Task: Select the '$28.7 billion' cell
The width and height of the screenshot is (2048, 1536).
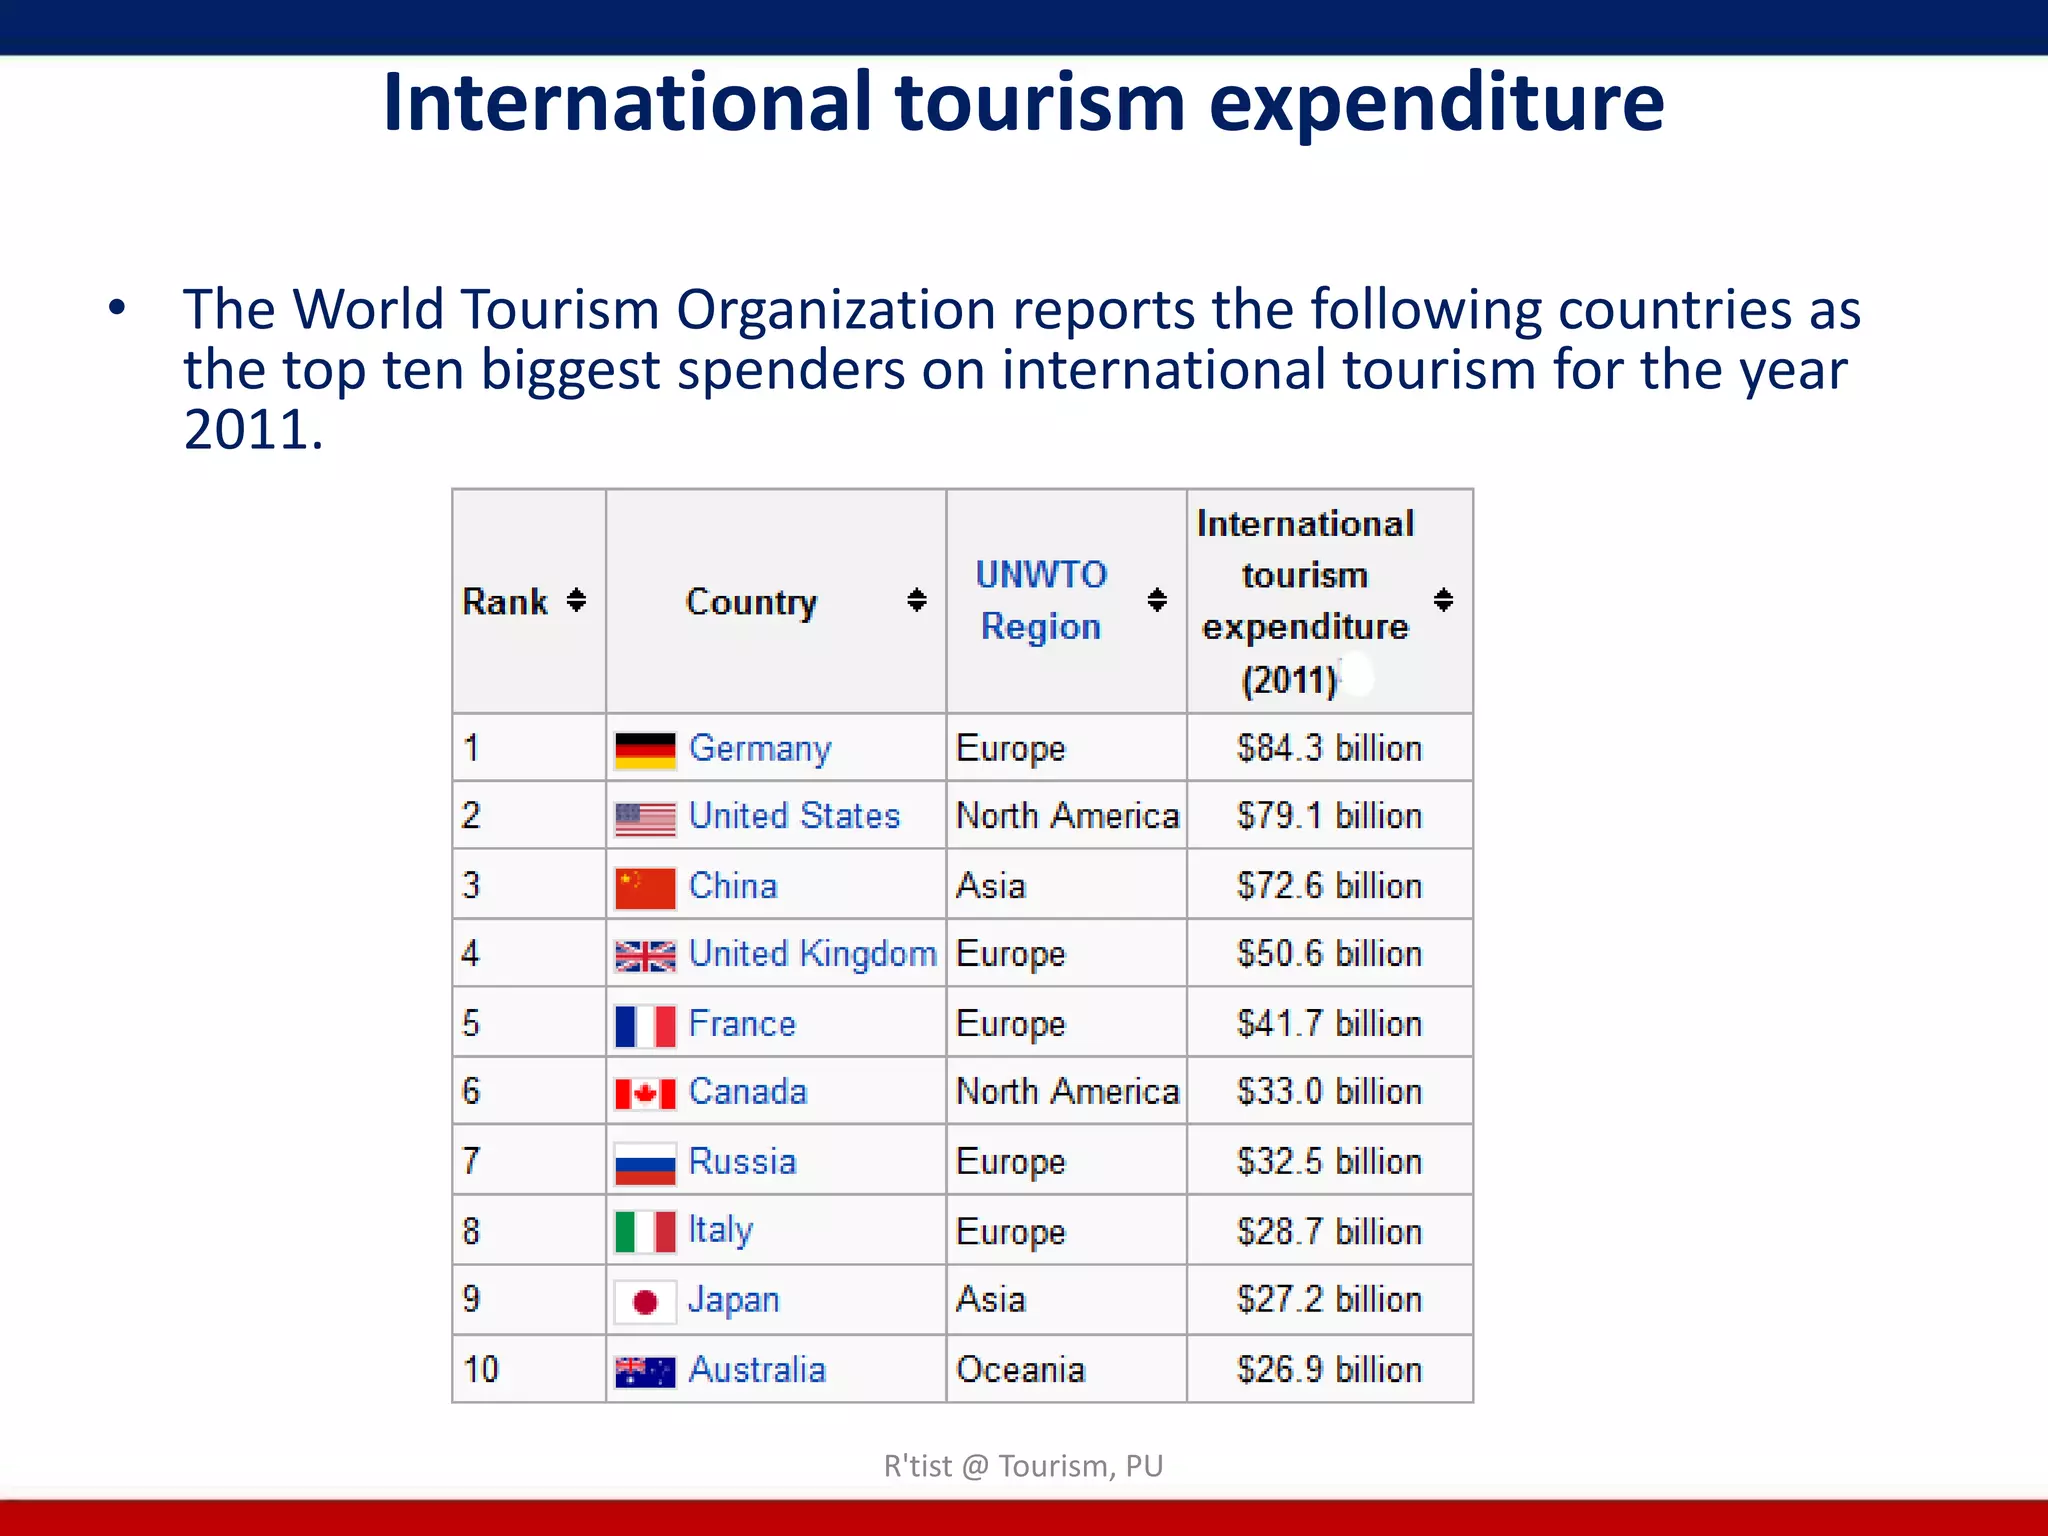Action: (1329, 1231)
